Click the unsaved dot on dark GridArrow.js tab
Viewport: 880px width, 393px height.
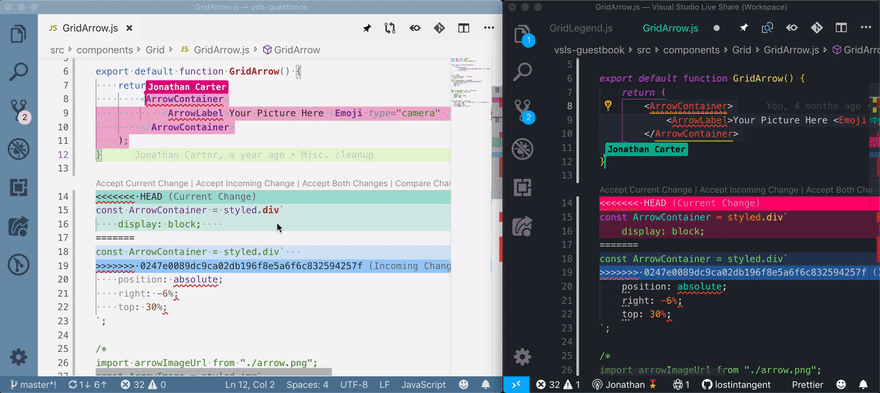(x=717, y=28)
